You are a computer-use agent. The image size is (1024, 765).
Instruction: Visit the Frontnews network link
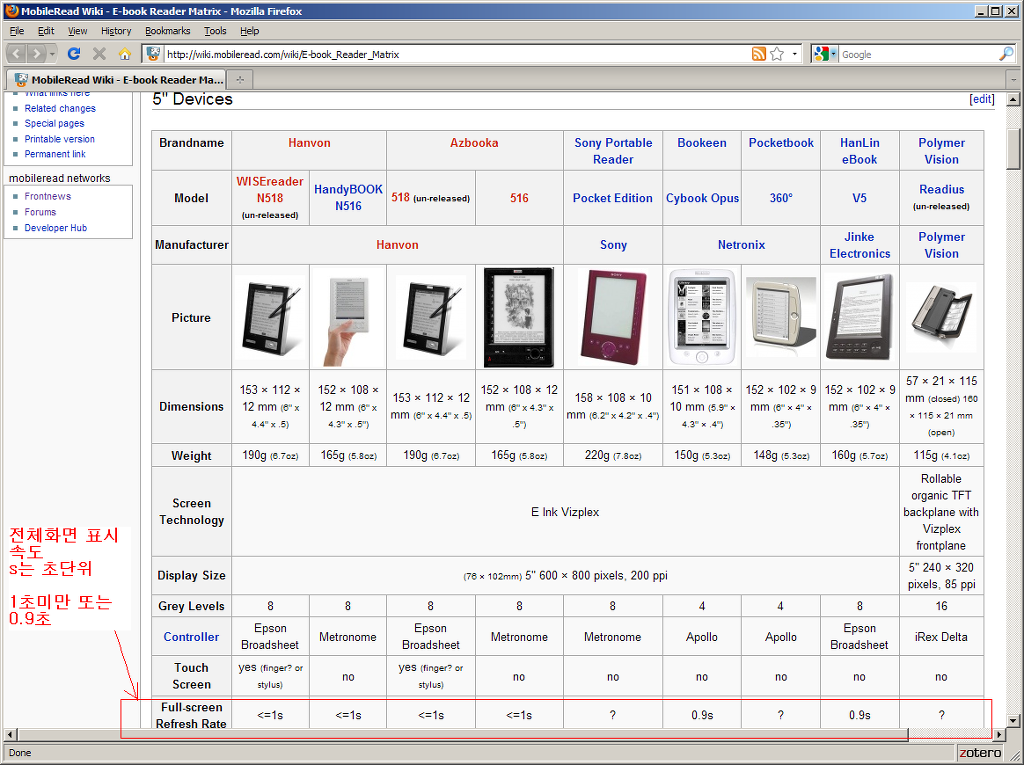click(48, 196)
